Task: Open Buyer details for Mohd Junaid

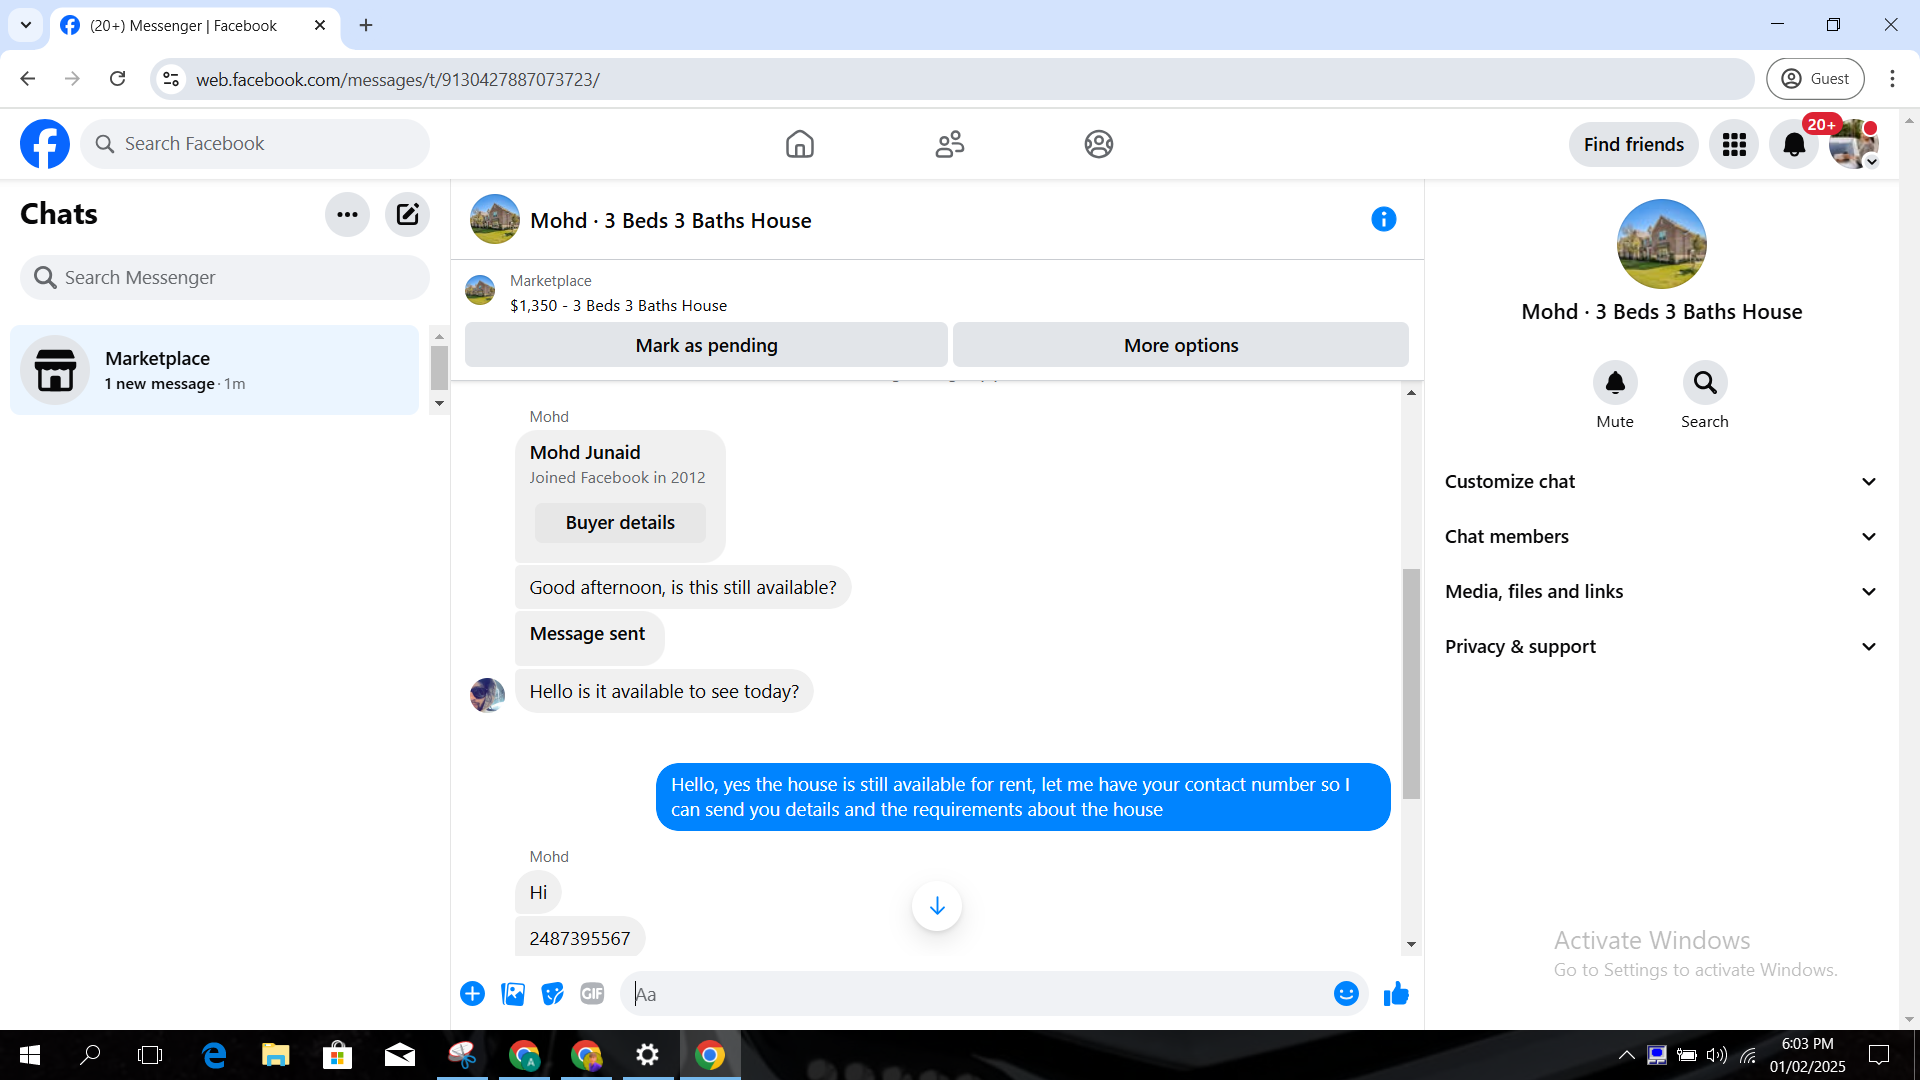Action: pos(620,523)
